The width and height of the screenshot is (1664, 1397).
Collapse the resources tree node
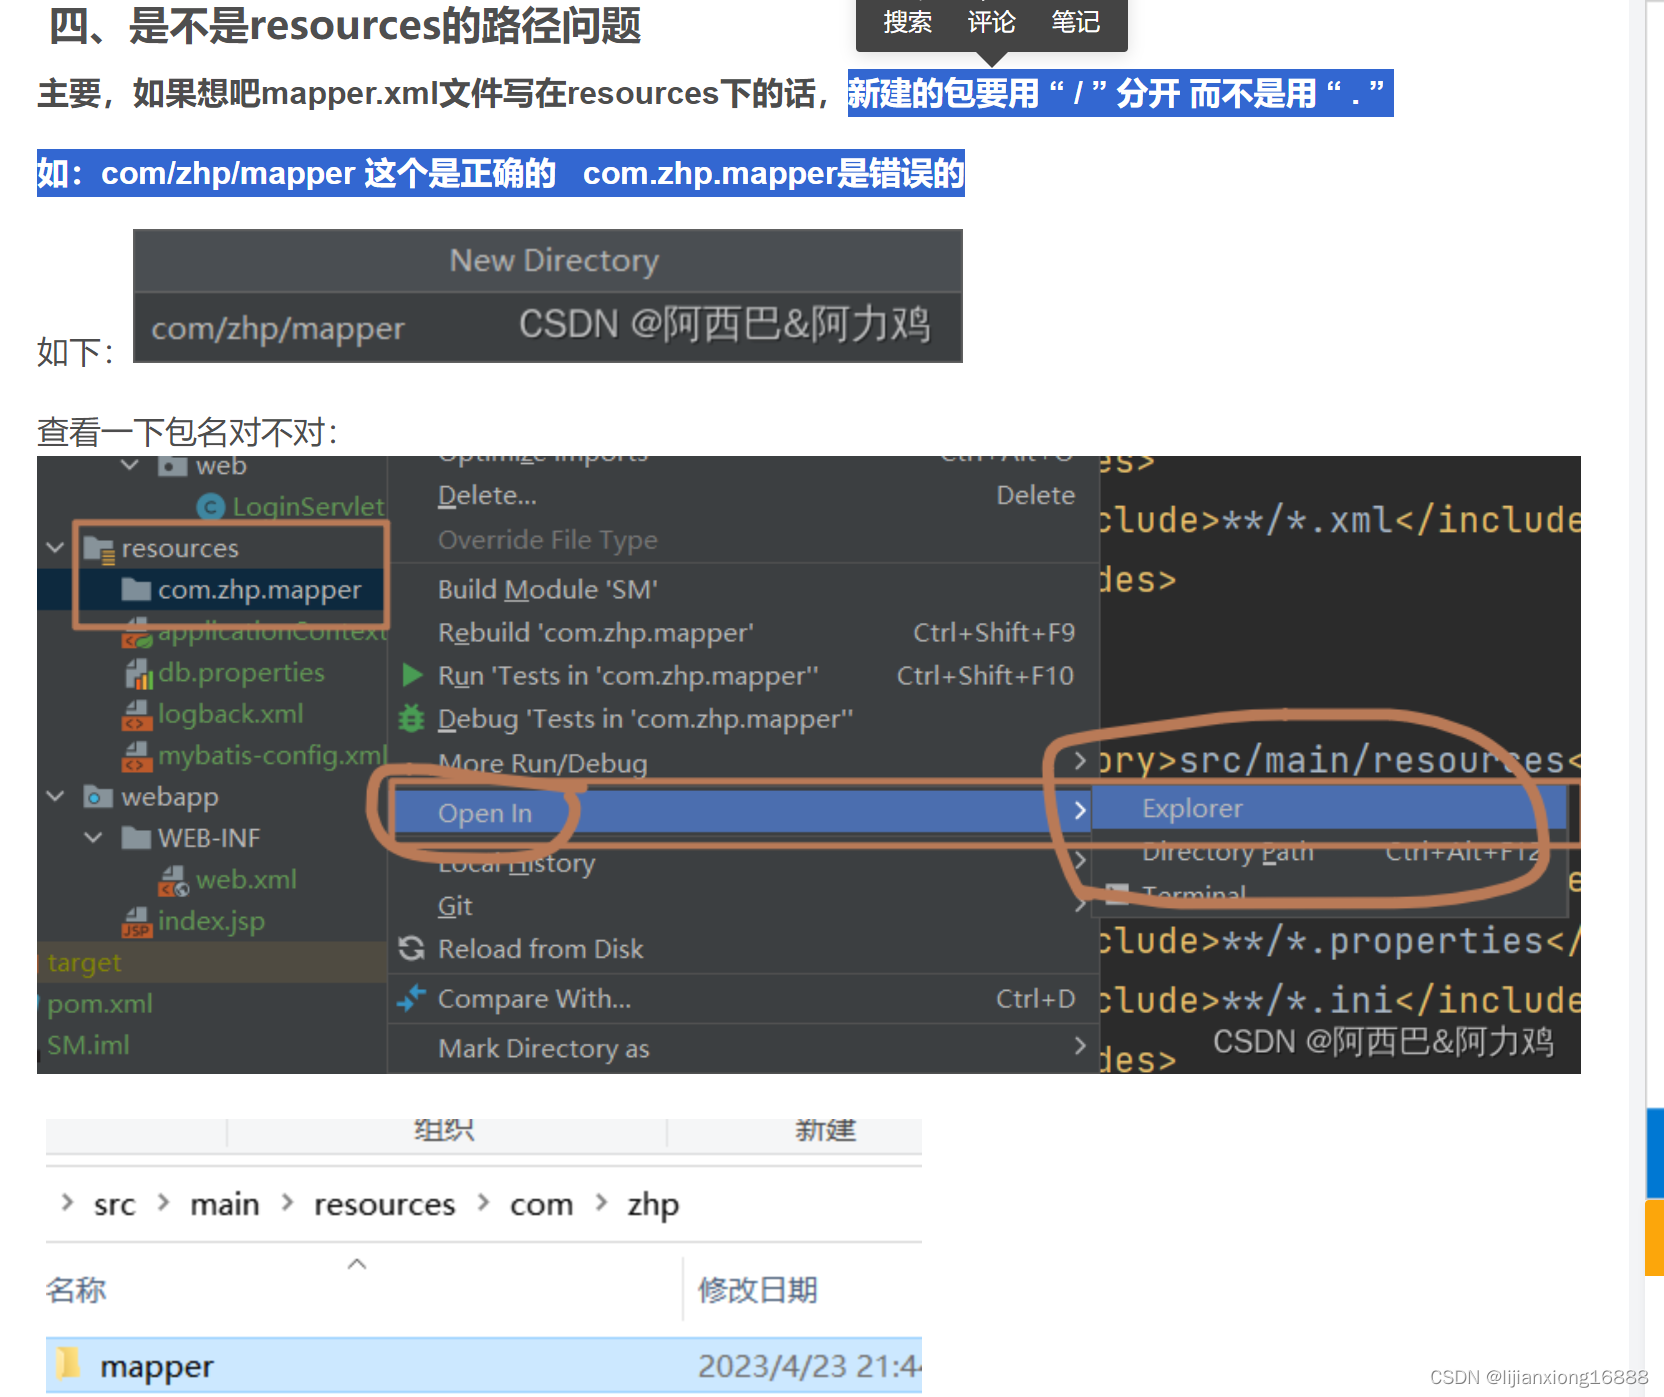(55, 547)
